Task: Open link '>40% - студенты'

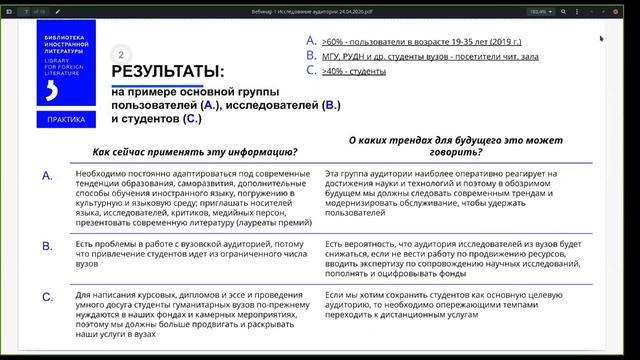Action: click(353, 71)
